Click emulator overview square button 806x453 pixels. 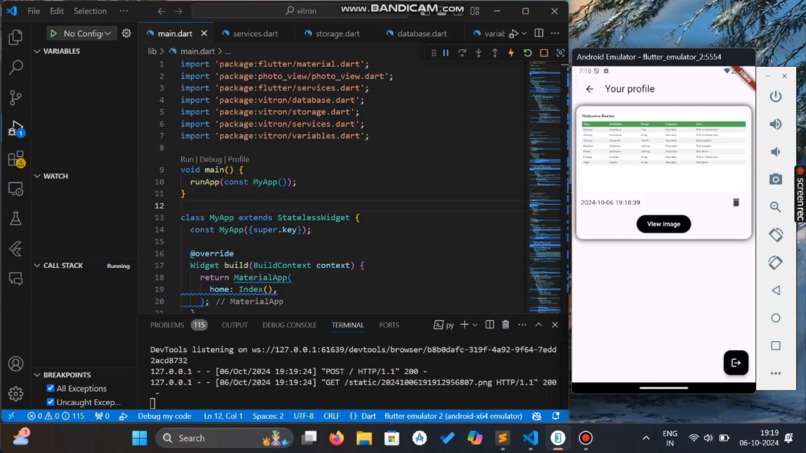[x=776, y=346]
